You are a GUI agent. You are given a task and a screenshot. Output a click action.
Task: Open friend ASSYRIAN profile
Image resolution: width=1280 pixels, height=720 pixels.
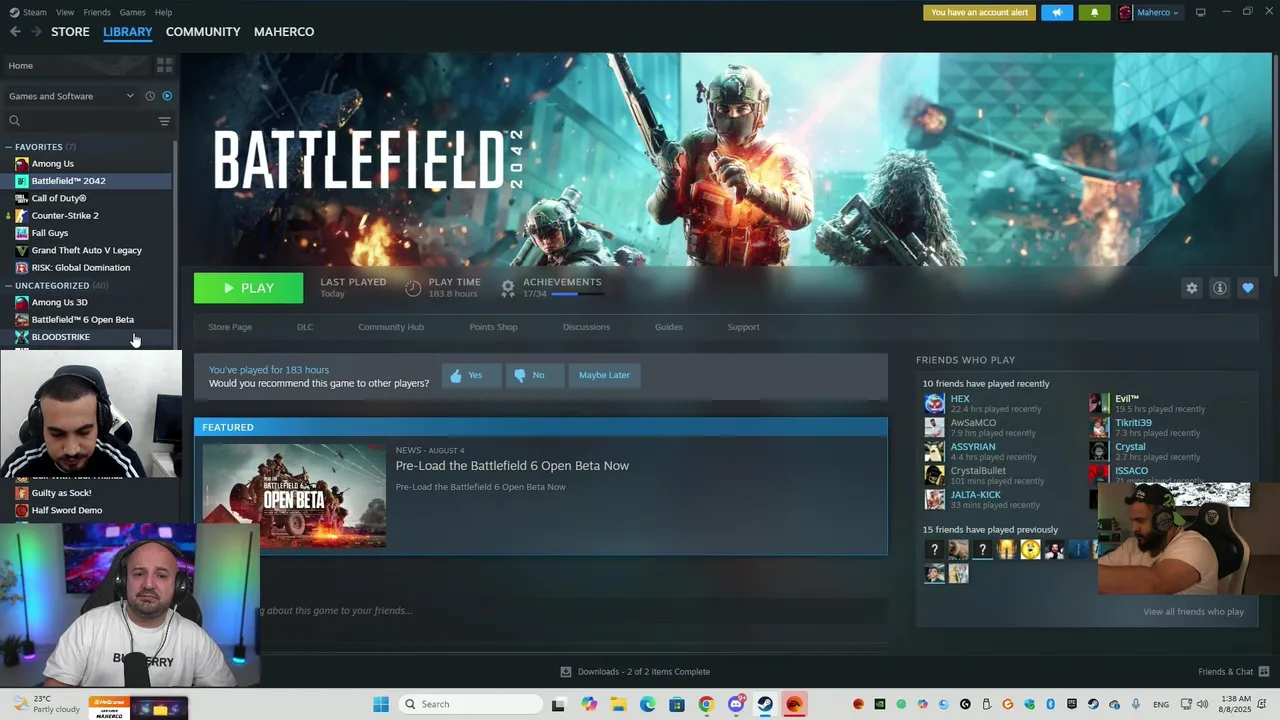973,447
